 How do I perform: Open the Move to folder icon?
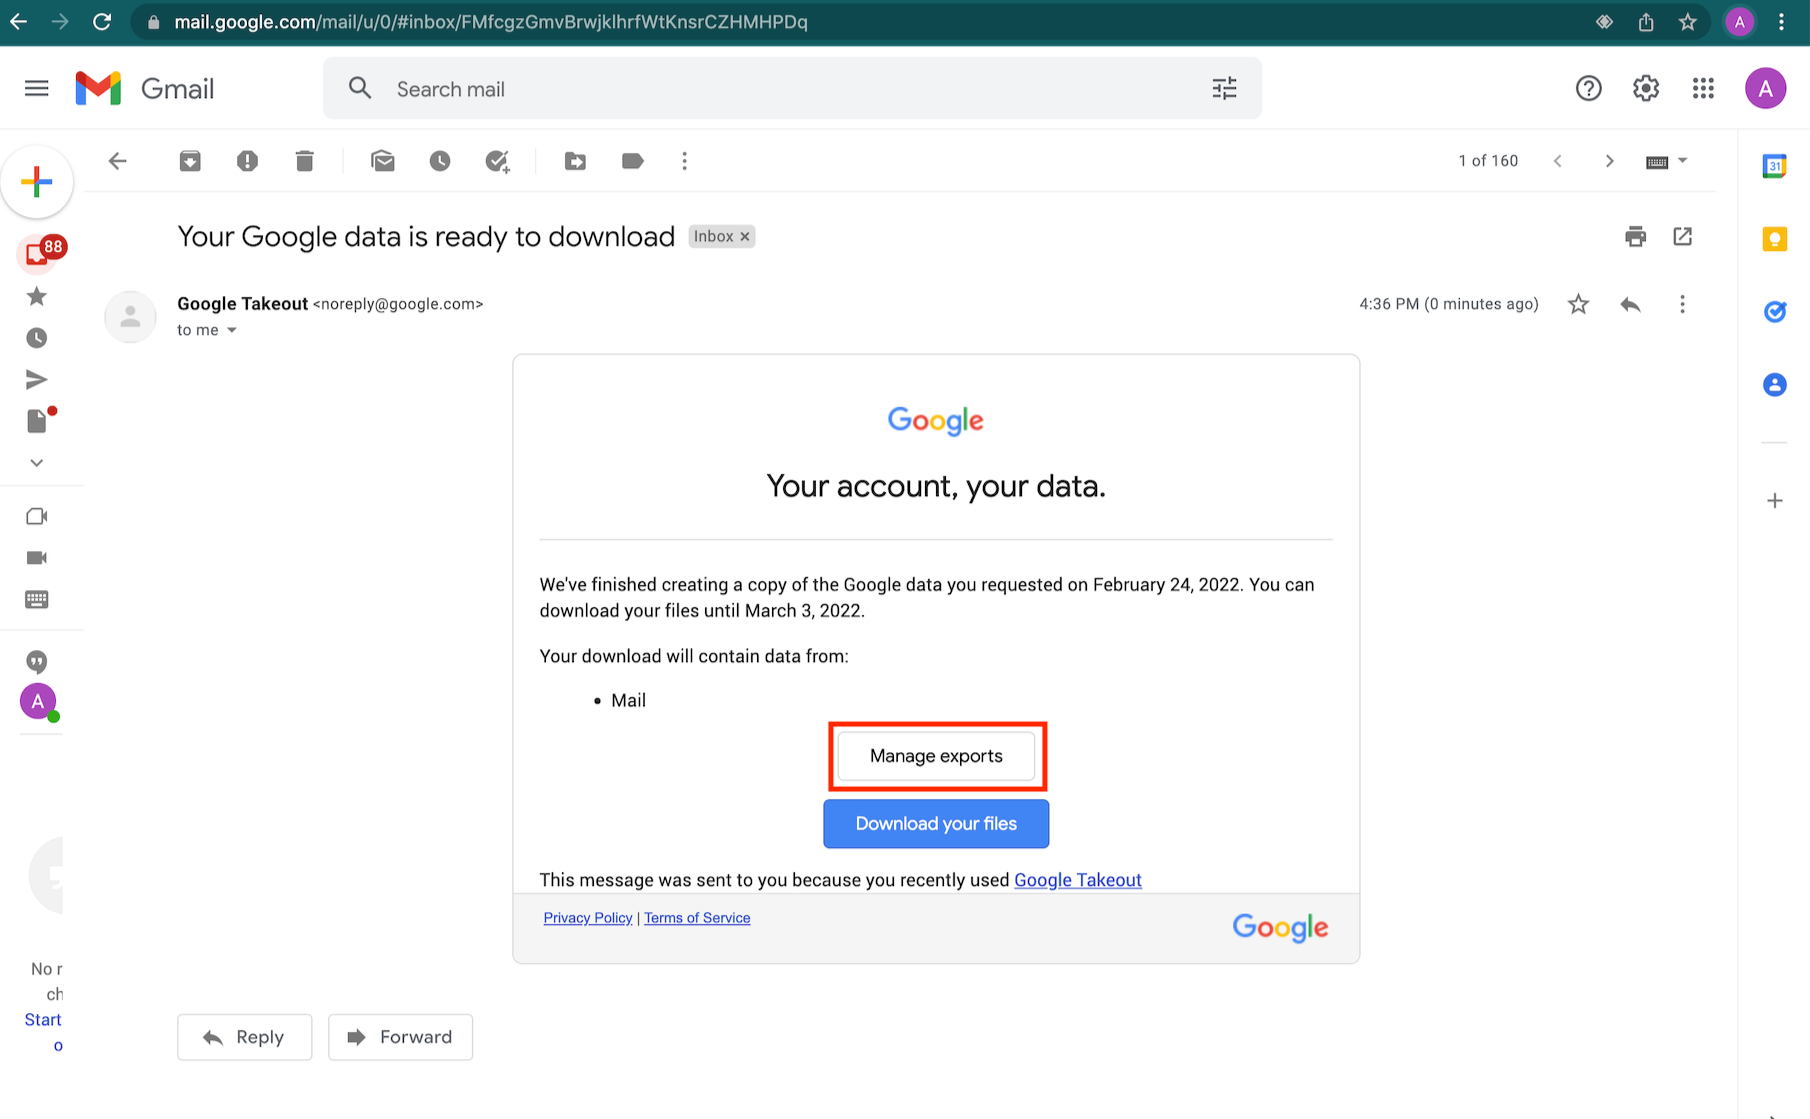[x=575, y=161]
